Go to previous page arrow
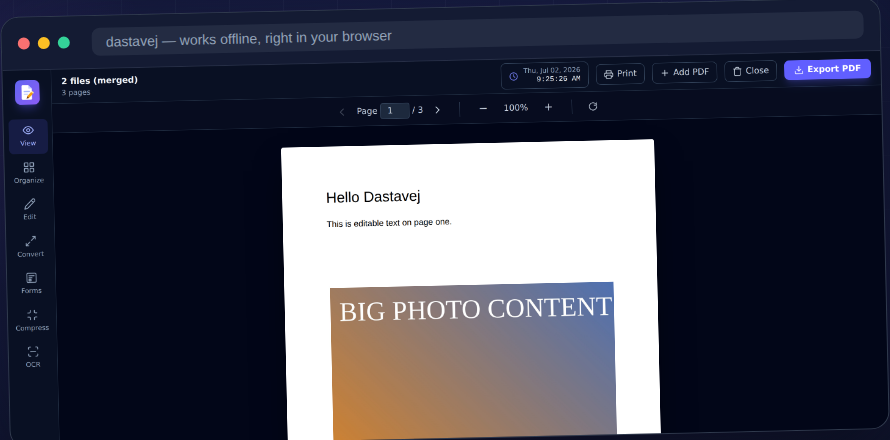This screenshot has width=890, height=440. coord(342,112)
